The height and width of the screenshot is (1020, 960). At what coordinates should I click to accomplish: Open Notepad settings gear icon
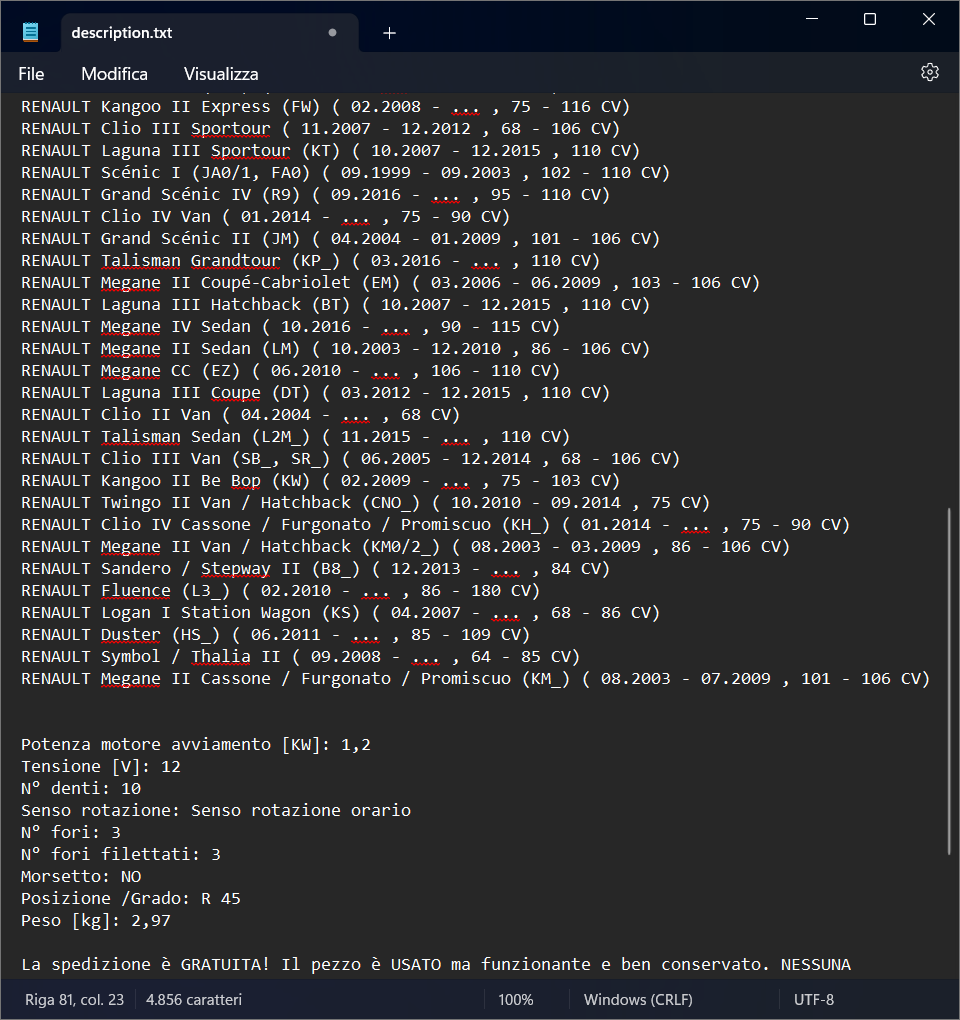(929, 72)
